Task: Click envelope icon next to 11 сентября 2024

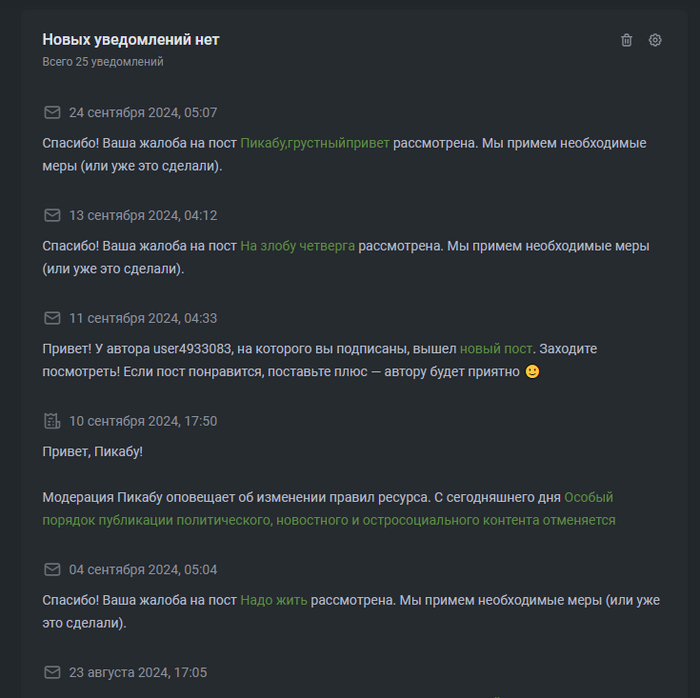Action: [52, 318]
